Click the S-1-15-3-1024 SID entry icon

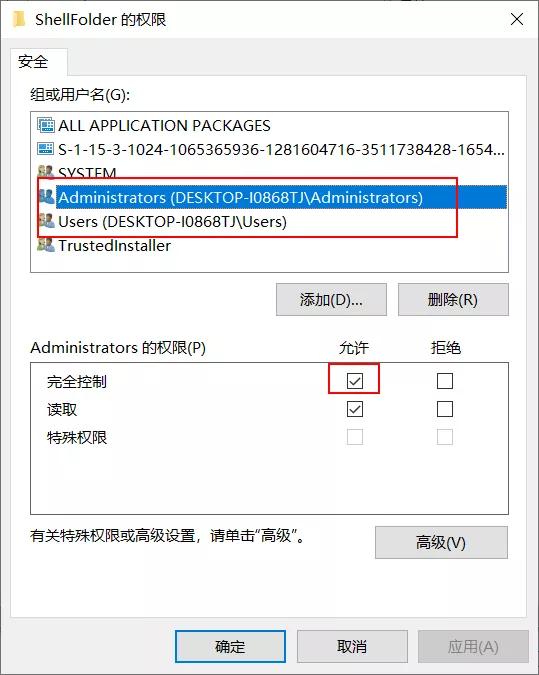[46, 149]
